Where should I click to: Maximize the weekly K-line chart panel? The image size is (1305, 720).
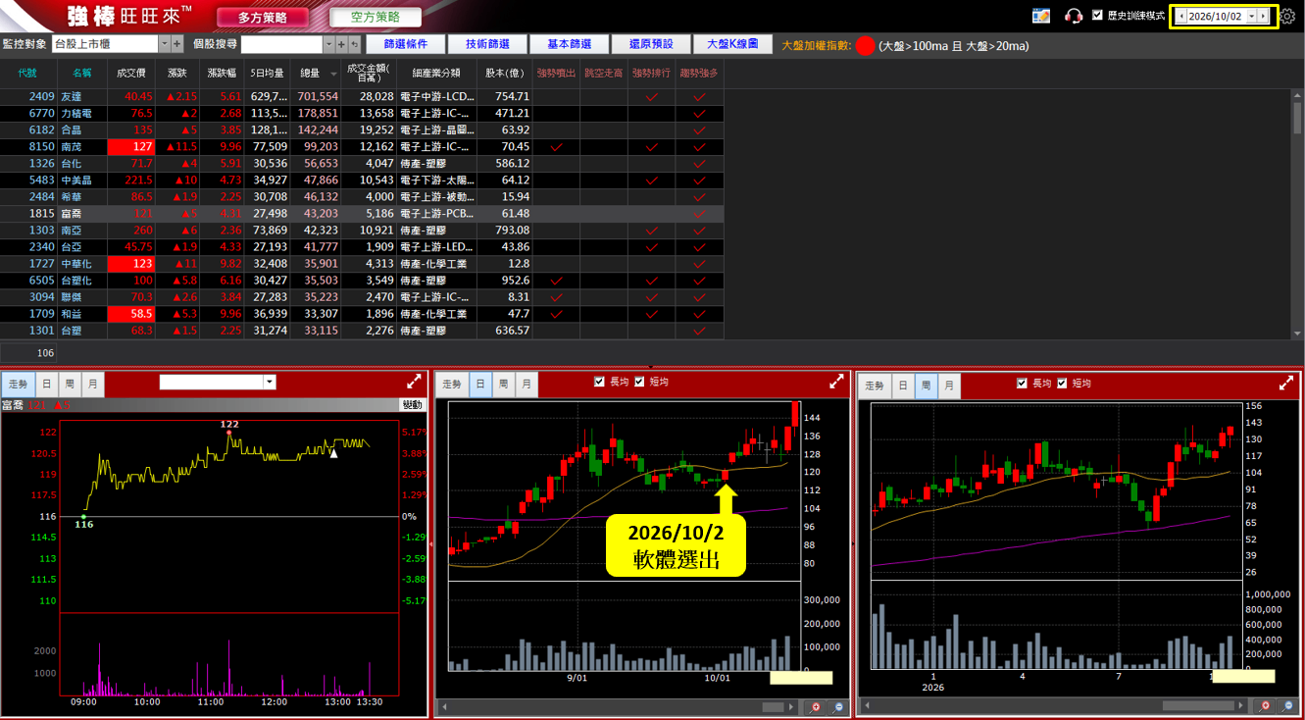click(1287, 382)
